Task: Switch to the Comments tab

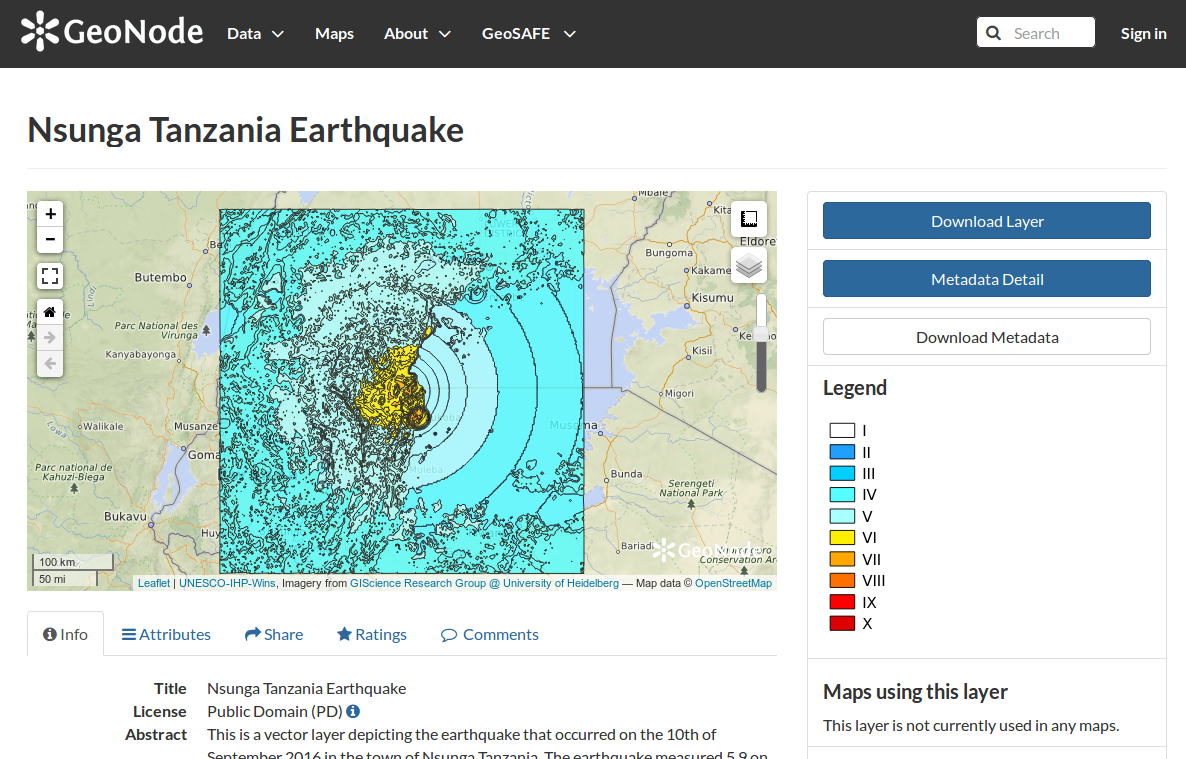Action: coord(490,634)
